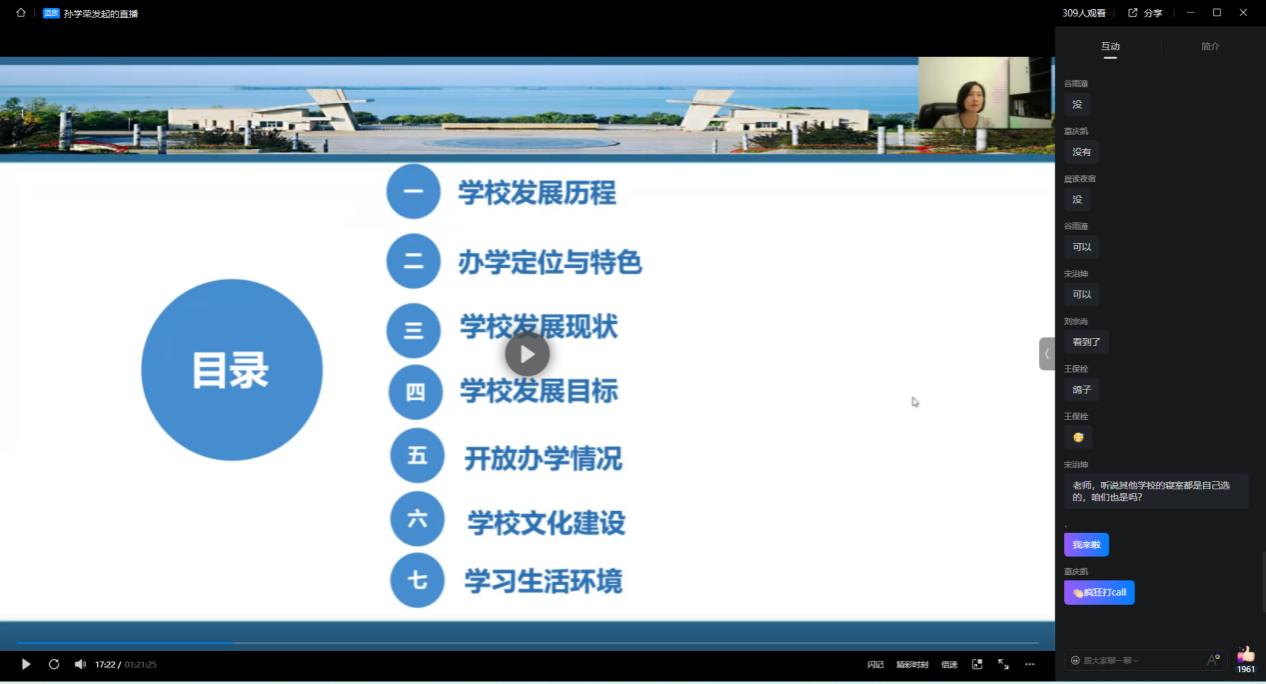This screenshot has height=684, width=1266.
Task: Click the thumbs-up like icon
Action: coord(1246,654)
